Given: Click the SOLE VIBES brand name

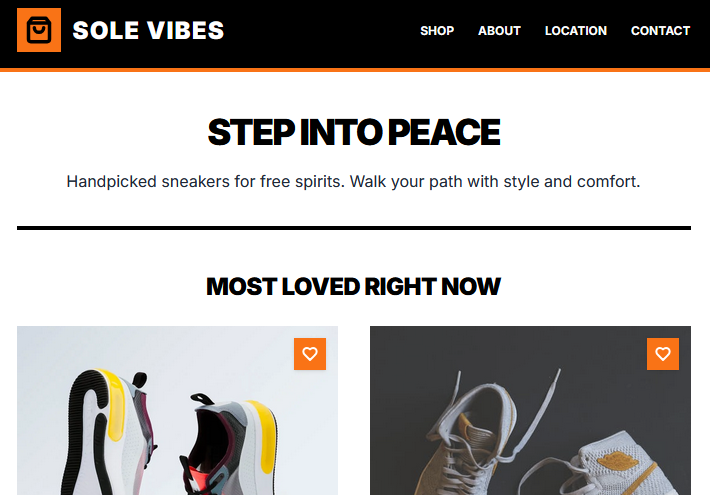Looking at the screenshot, I should point(148,31).
